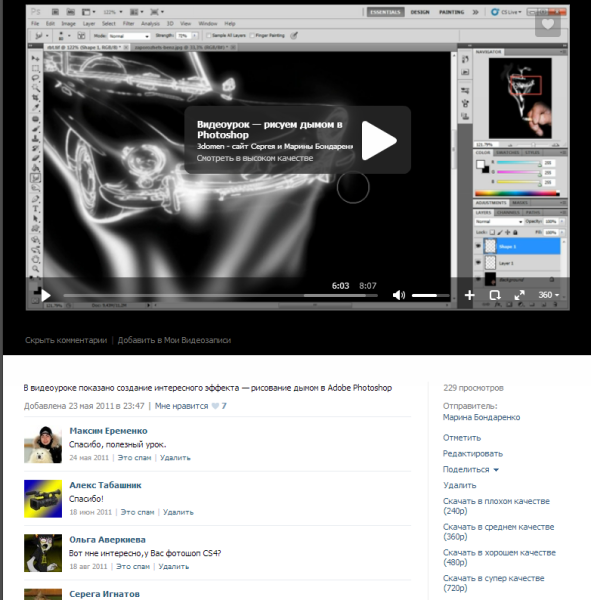Download video in low quality 240p
591x600 pixels.
[496, 506]
